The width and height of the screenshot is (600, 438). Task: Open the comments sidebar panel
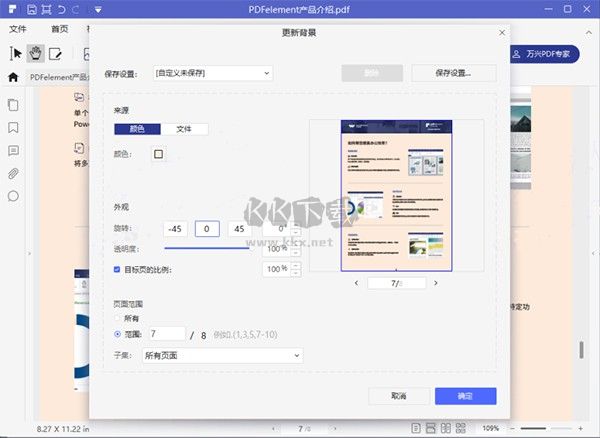pyautogui.click(x=13, y=150)
